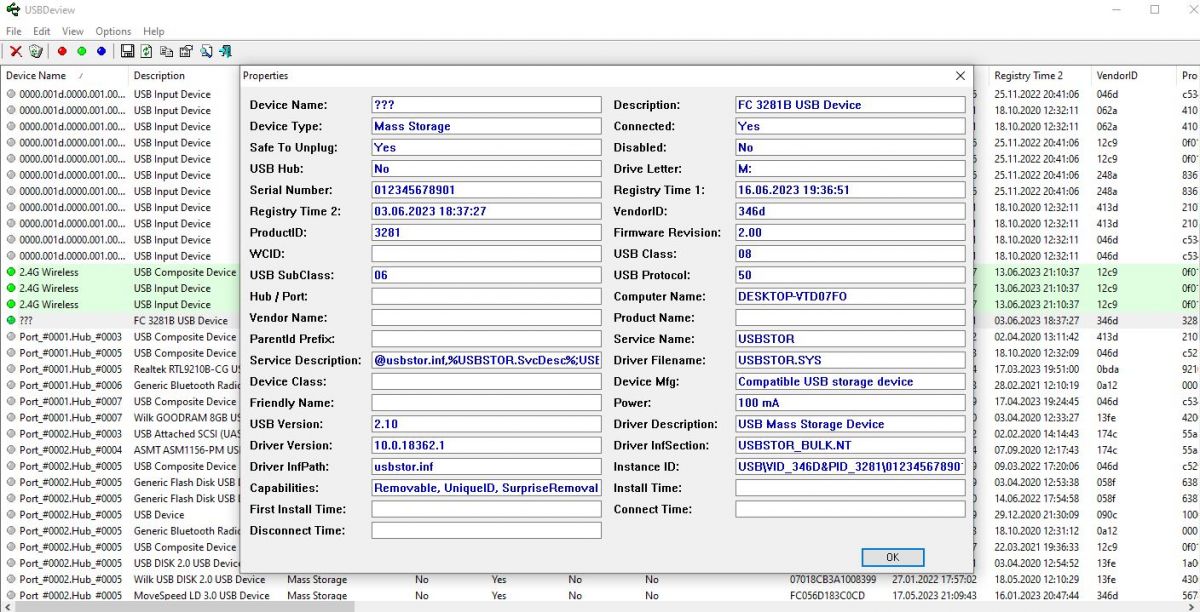
Task: Click the Power field showing 100 mA
Action: (850, 403)
